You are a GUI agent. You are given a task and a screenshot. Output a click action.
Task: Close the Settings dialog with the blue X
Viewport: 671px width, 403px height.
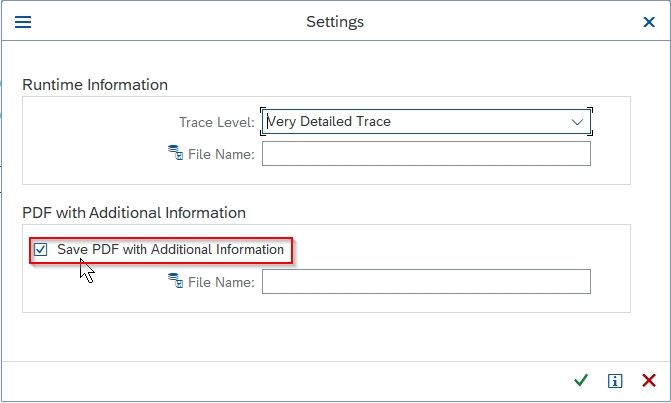coord(649,22)
